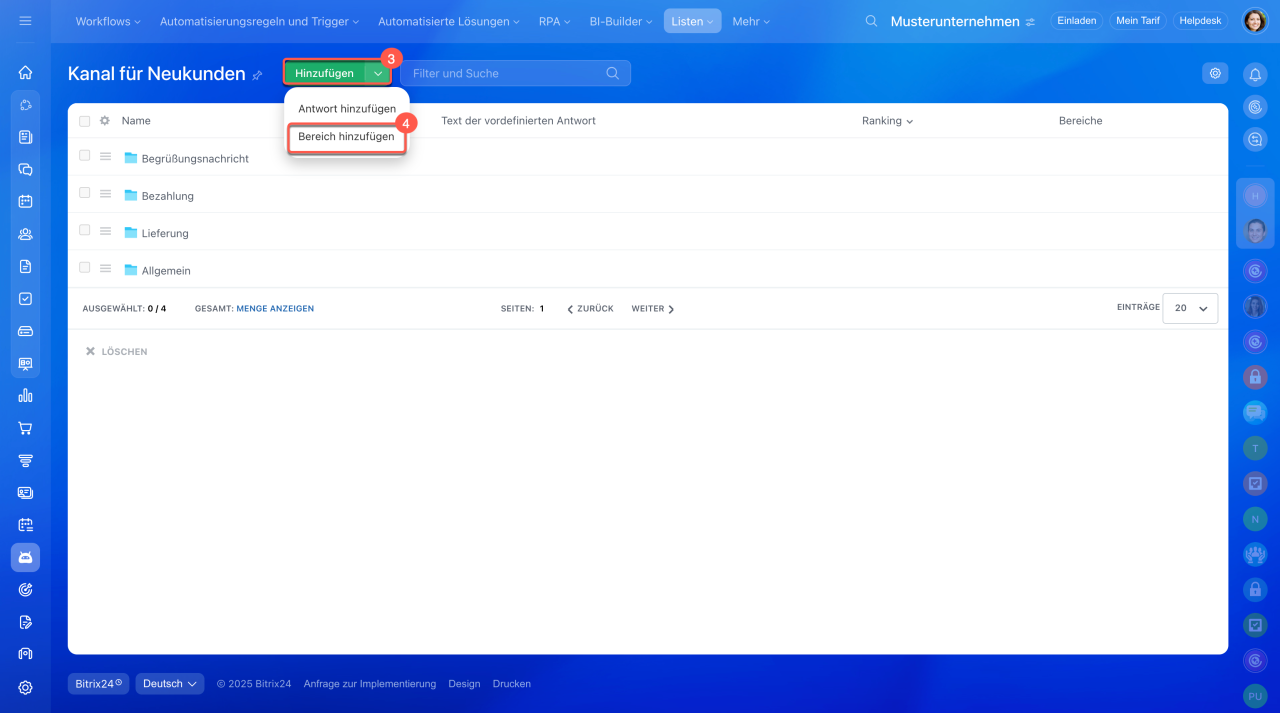Screen dimensions: 1280x713
Task: Open the document signing pen icon
Action: [25, 622]
